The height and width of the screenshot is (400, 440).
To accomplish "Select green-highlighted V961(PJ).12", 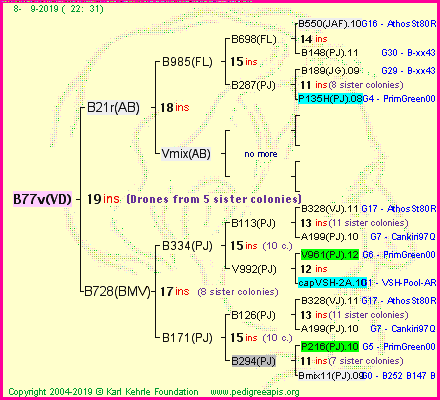I will pos(330,255).
